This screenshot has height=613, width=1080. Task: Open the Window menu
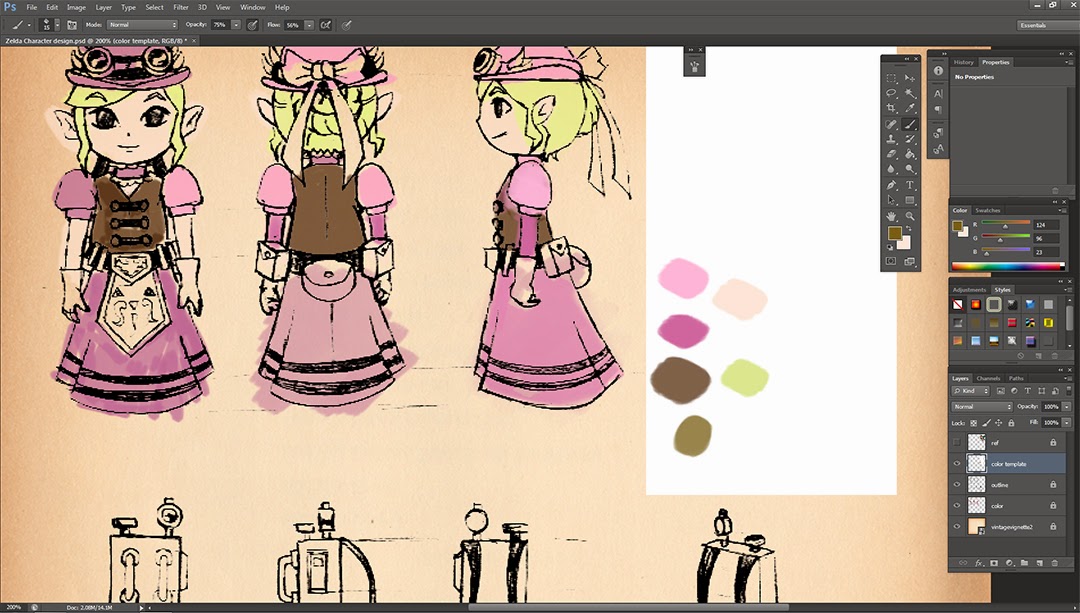[252, 8]
